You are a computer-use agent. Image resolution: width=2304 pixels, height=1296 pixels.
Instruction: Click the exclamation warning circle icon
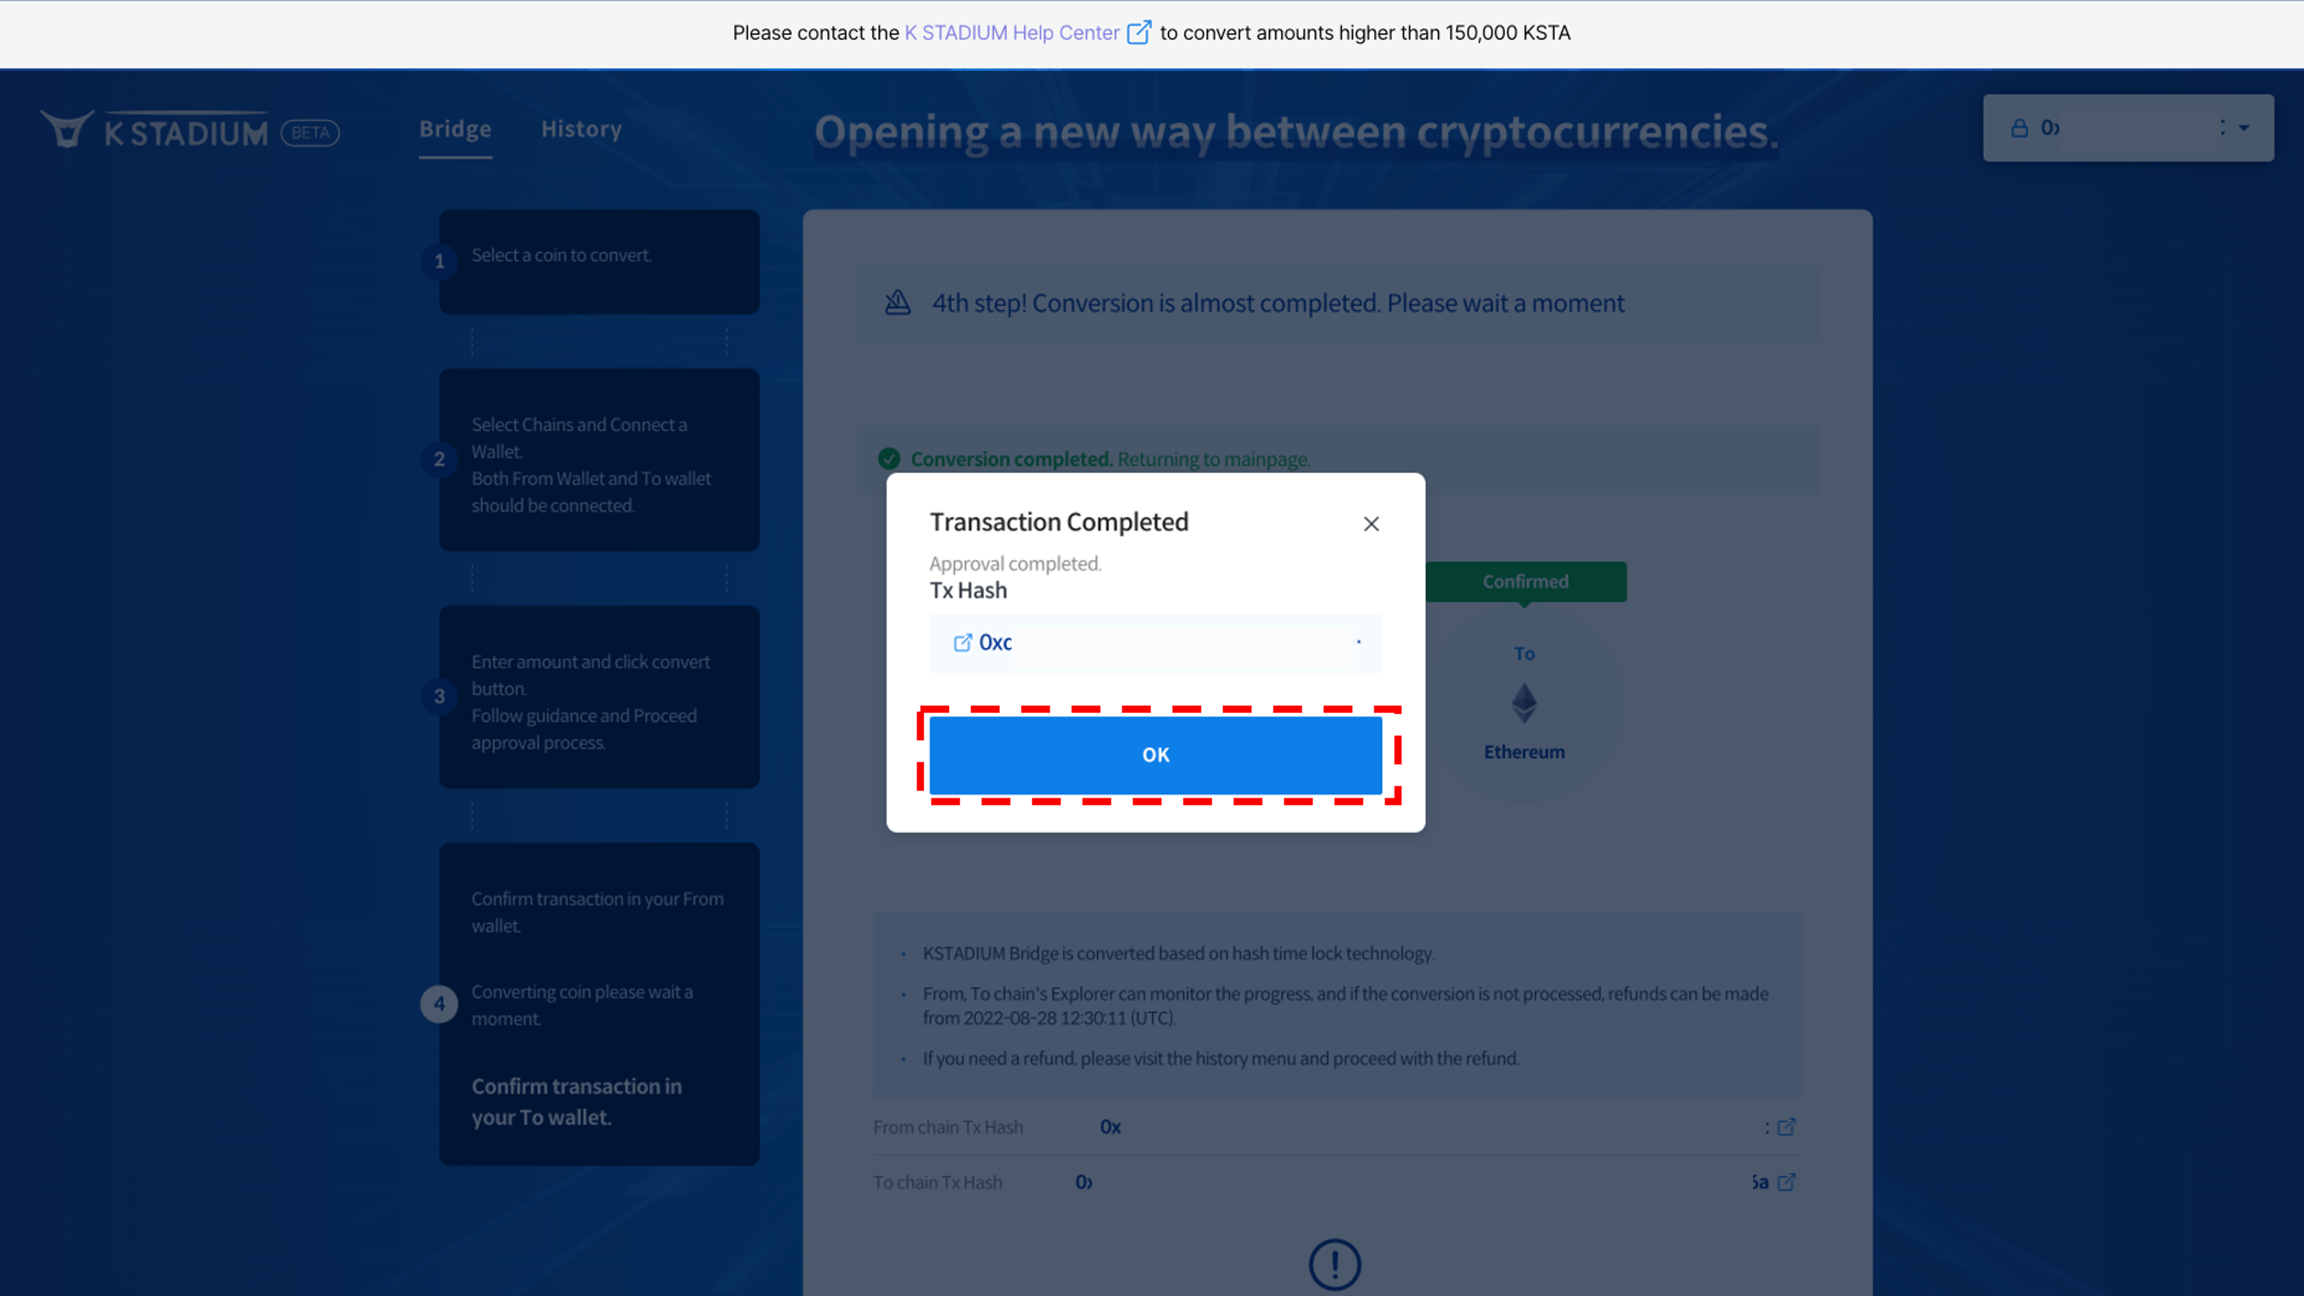click(1335, 1264)
